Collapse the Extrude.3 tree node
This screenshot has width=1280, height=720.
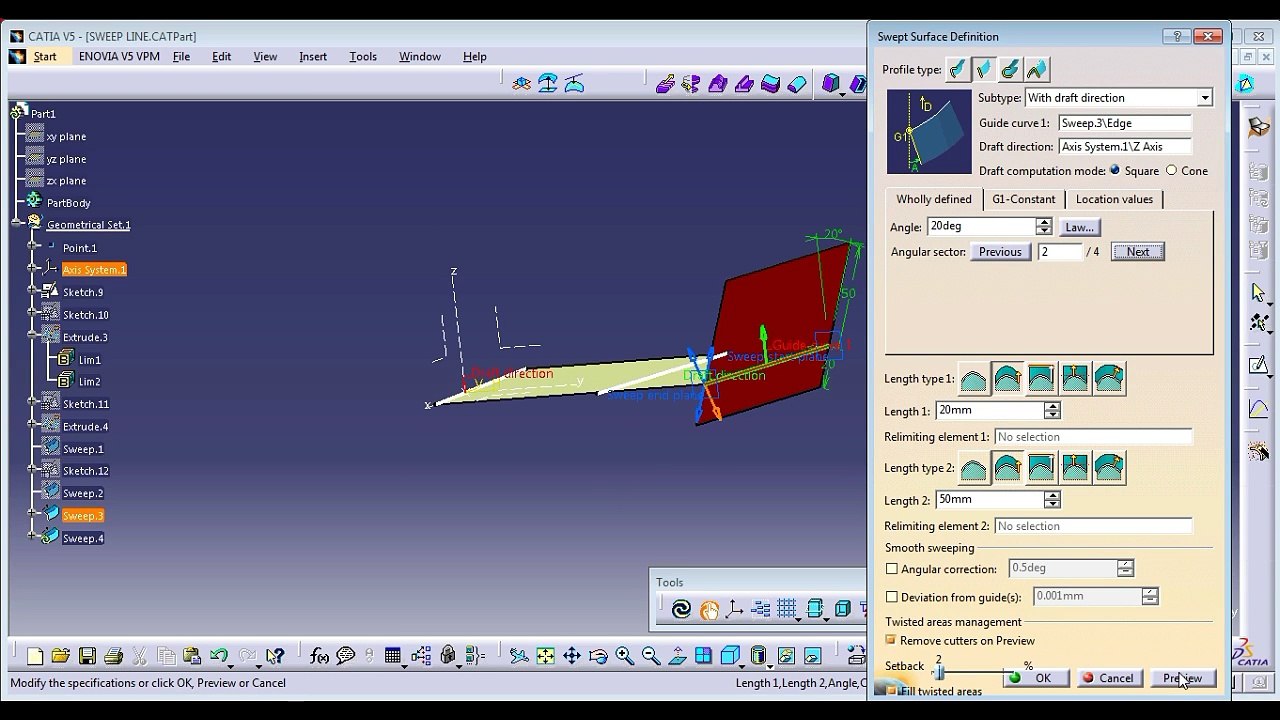click(x=33, y=337)
